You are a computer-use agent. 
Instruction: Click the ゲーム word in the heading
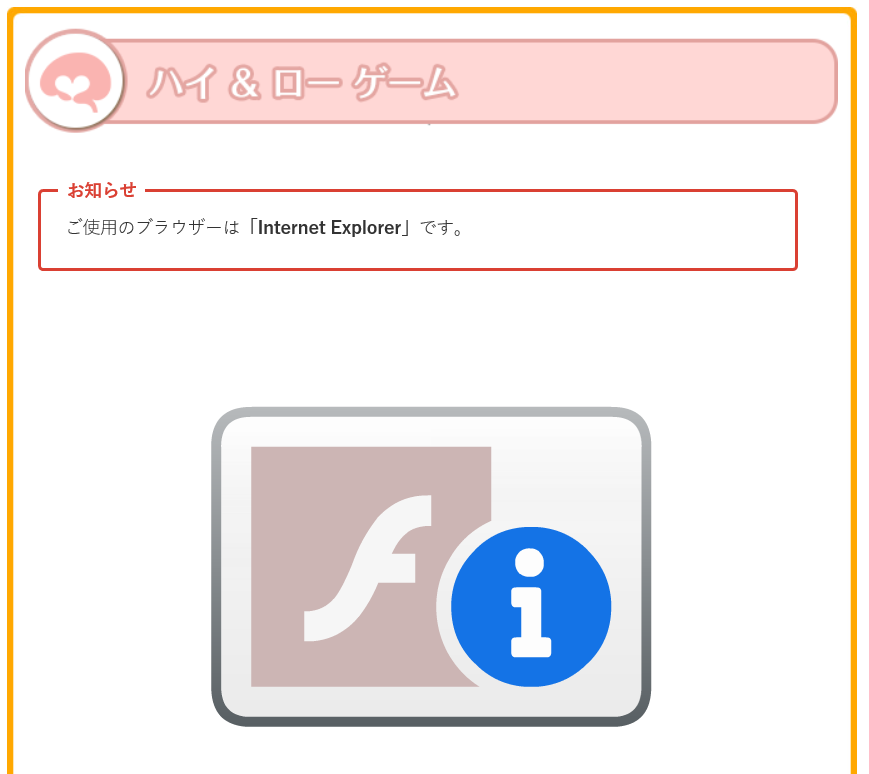[x=406, y=83]
